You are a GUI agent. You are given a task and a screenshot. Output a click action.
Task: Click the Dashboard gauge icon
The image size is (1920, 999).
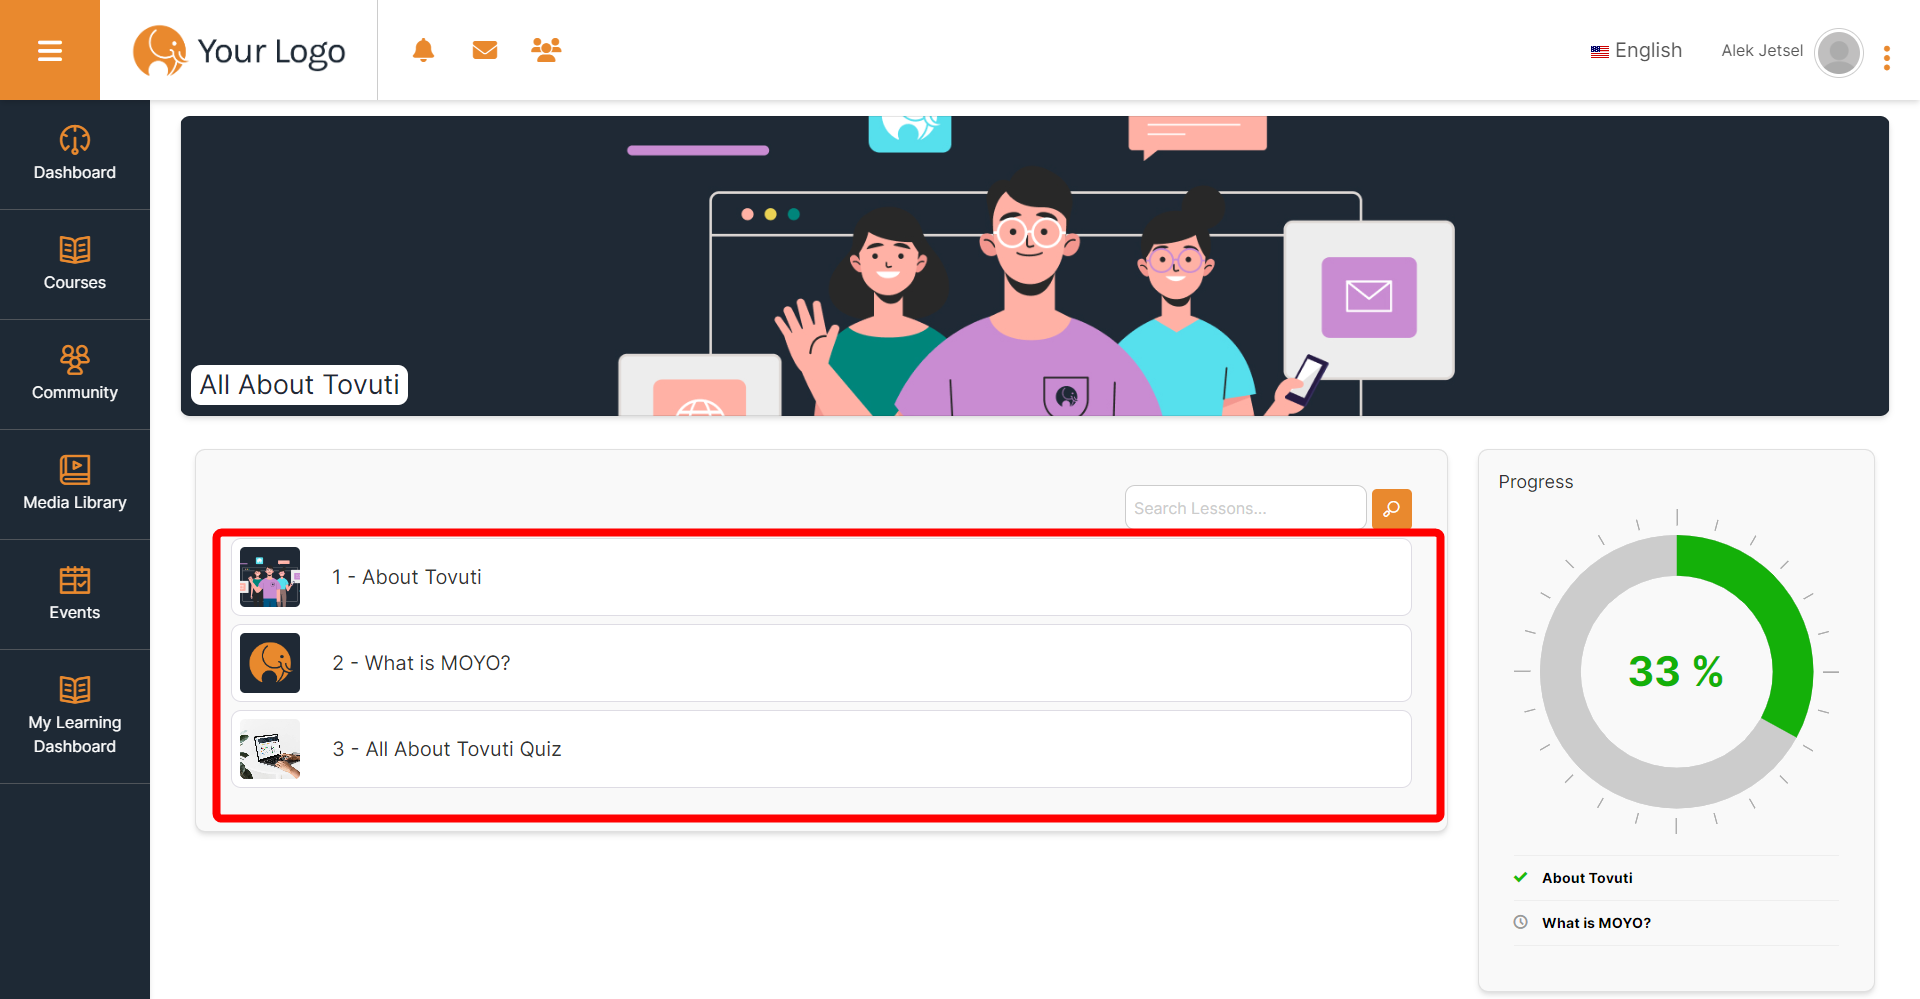tap(75, 140)
